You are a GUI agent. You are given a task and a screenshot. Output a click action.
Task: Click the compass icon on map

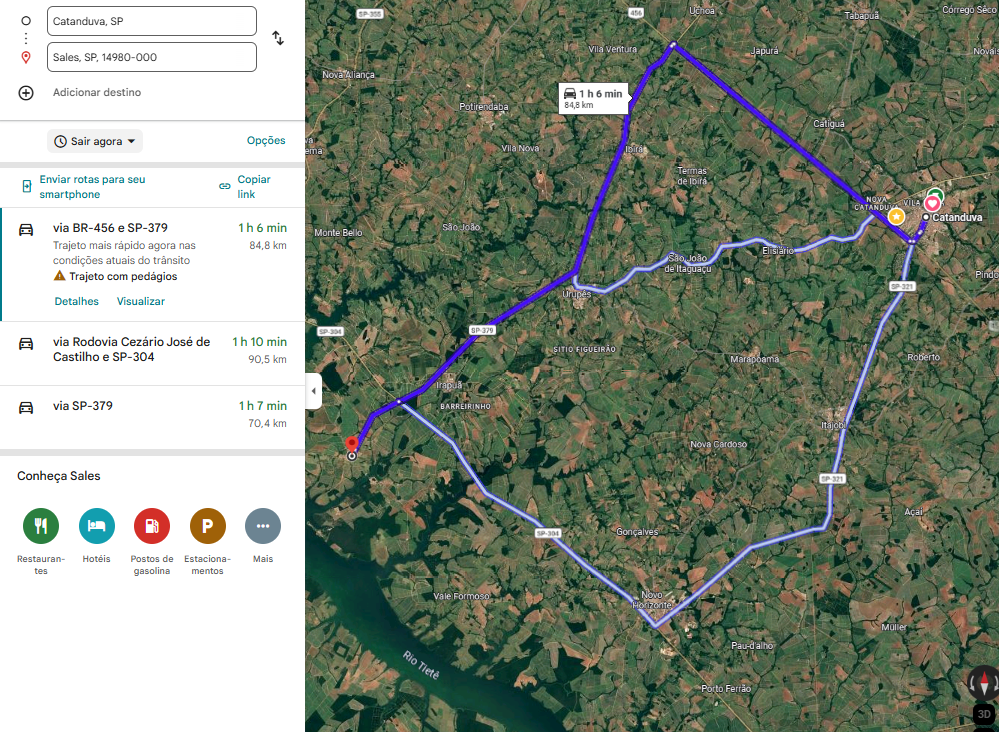click(x=983, y=684)
